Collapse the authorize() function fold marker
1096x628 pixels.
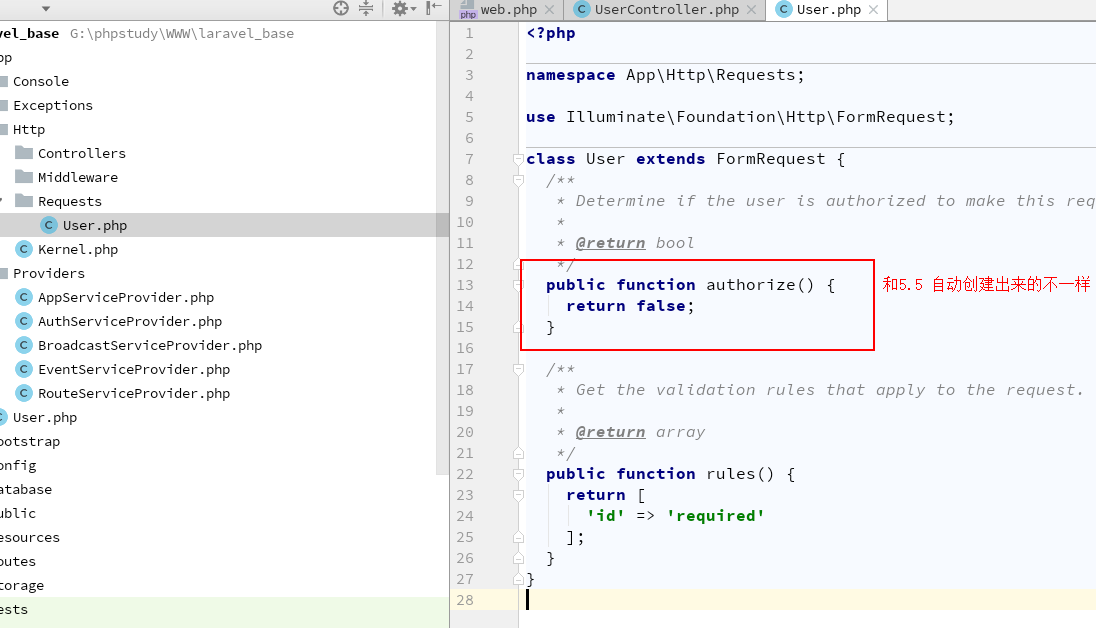(x=518, y=285)
